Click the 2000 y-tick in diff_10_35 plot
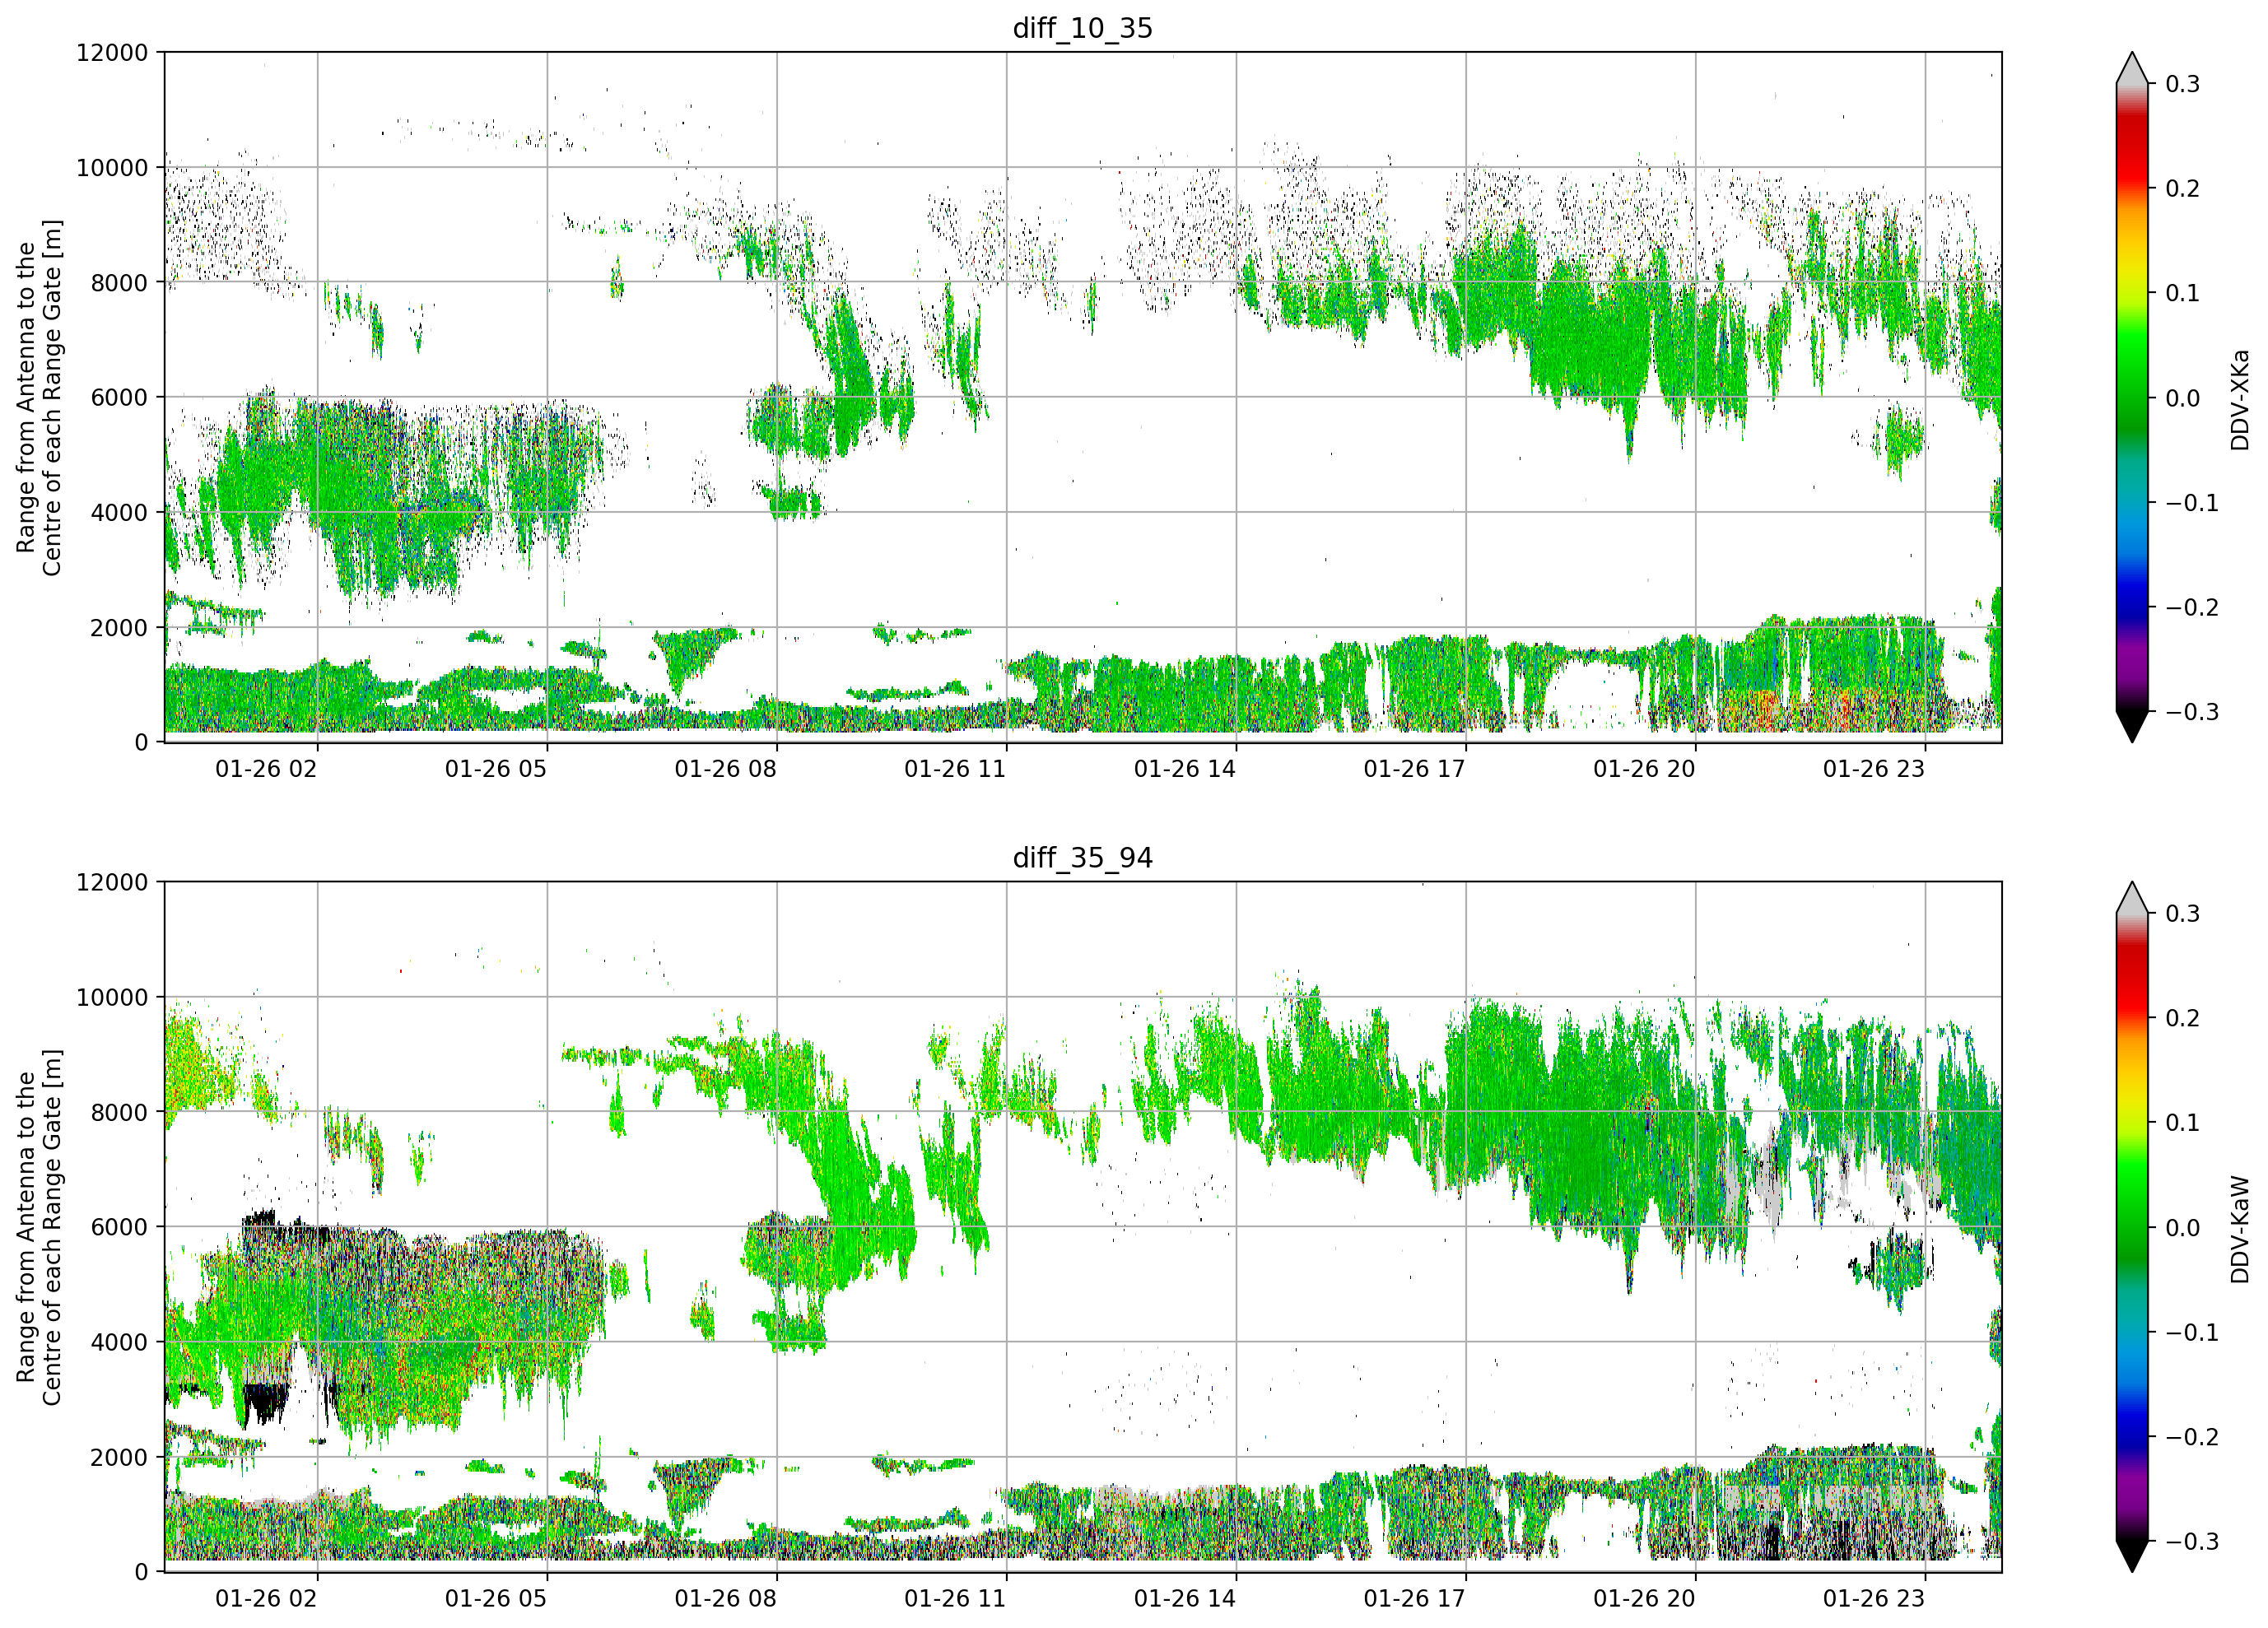 (119, 628)
